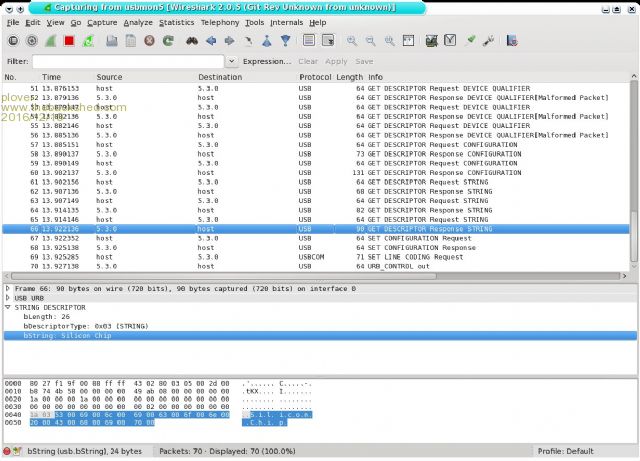Click in the display Filter text field
The width and height of the screenshot is (640, 461).
130,61
